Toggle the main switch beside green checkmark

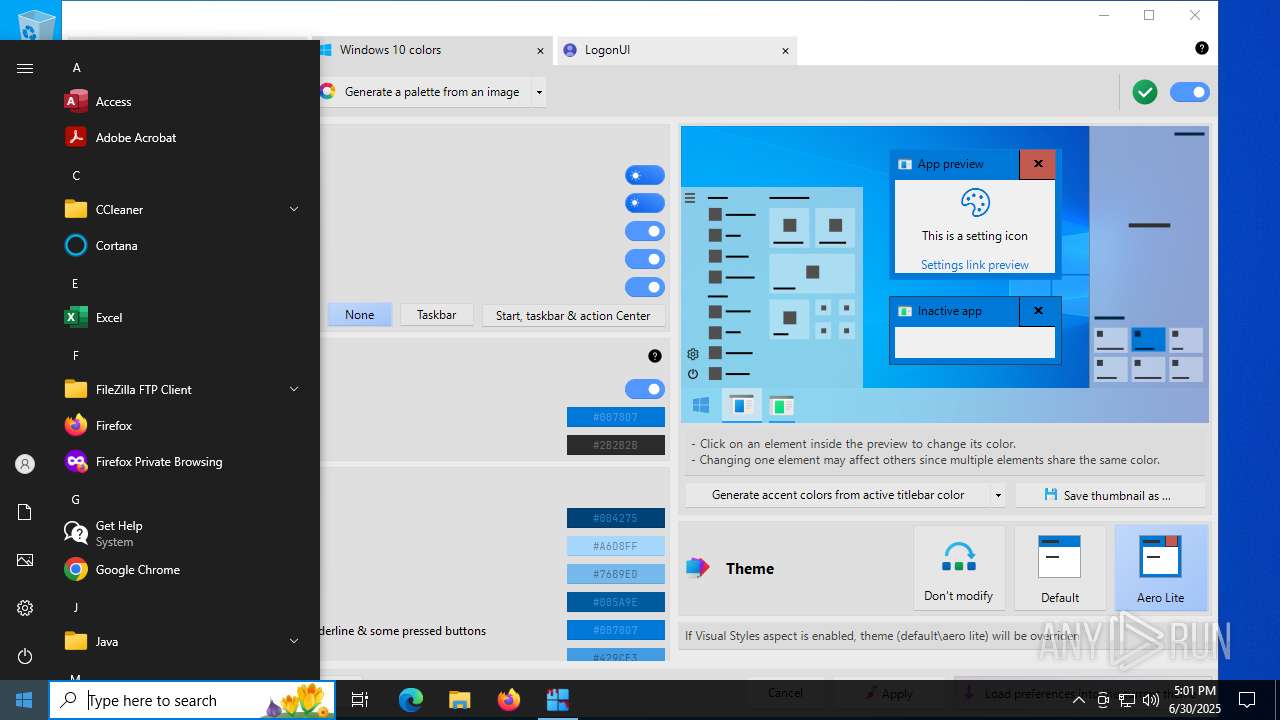coord(1189,92)
